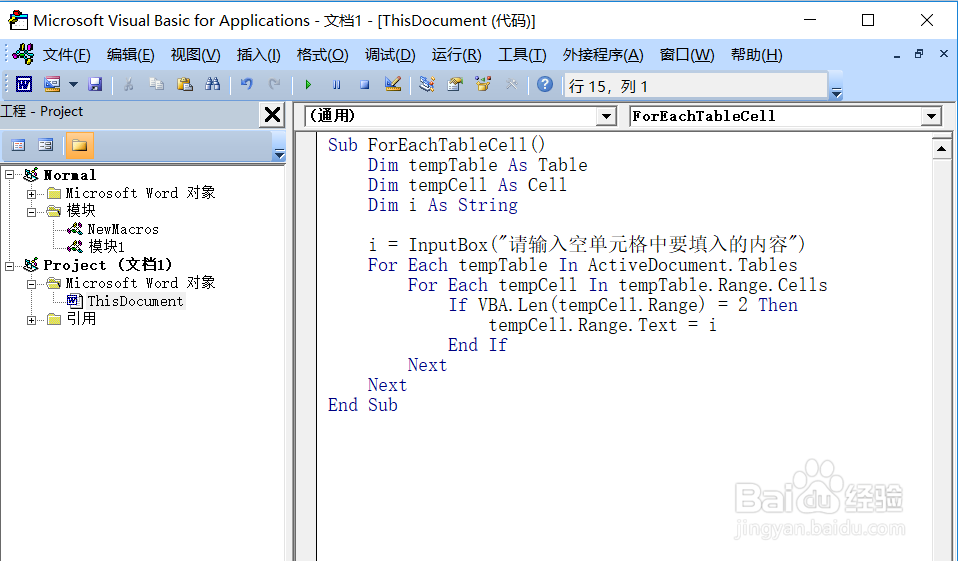Open Properties Window toolbar icon
The width and height of the screenshot is (958, 561).
(455, 84)
